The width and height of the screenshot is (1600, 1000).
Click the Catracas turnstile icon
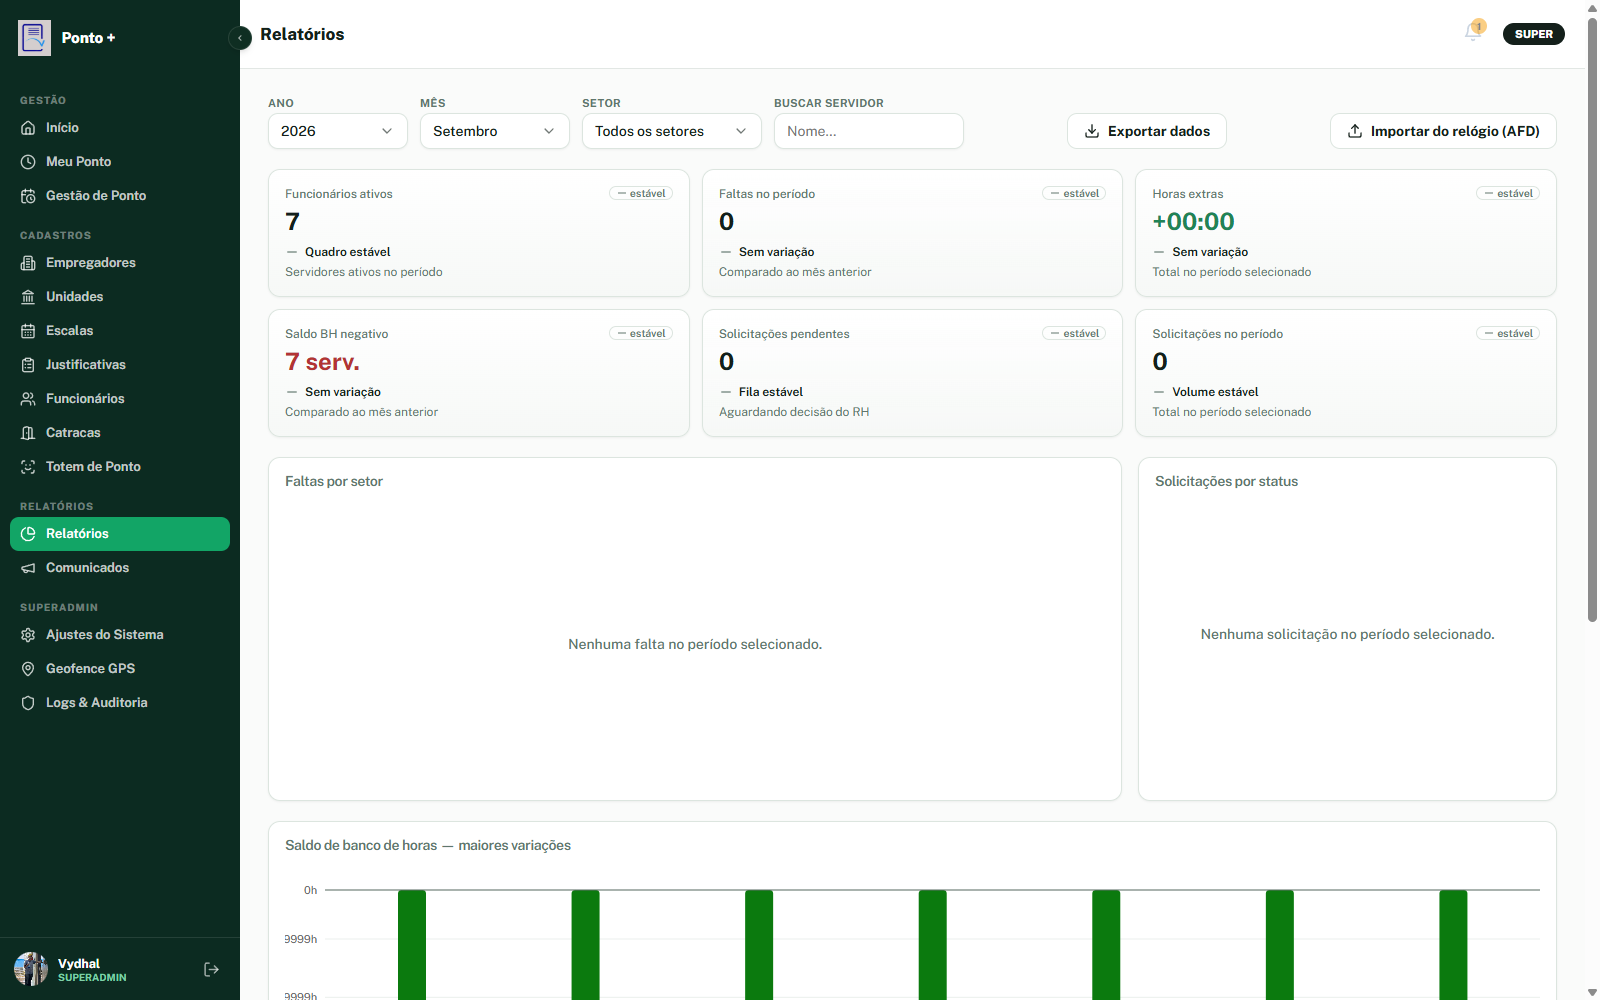(x=28, y=433)
